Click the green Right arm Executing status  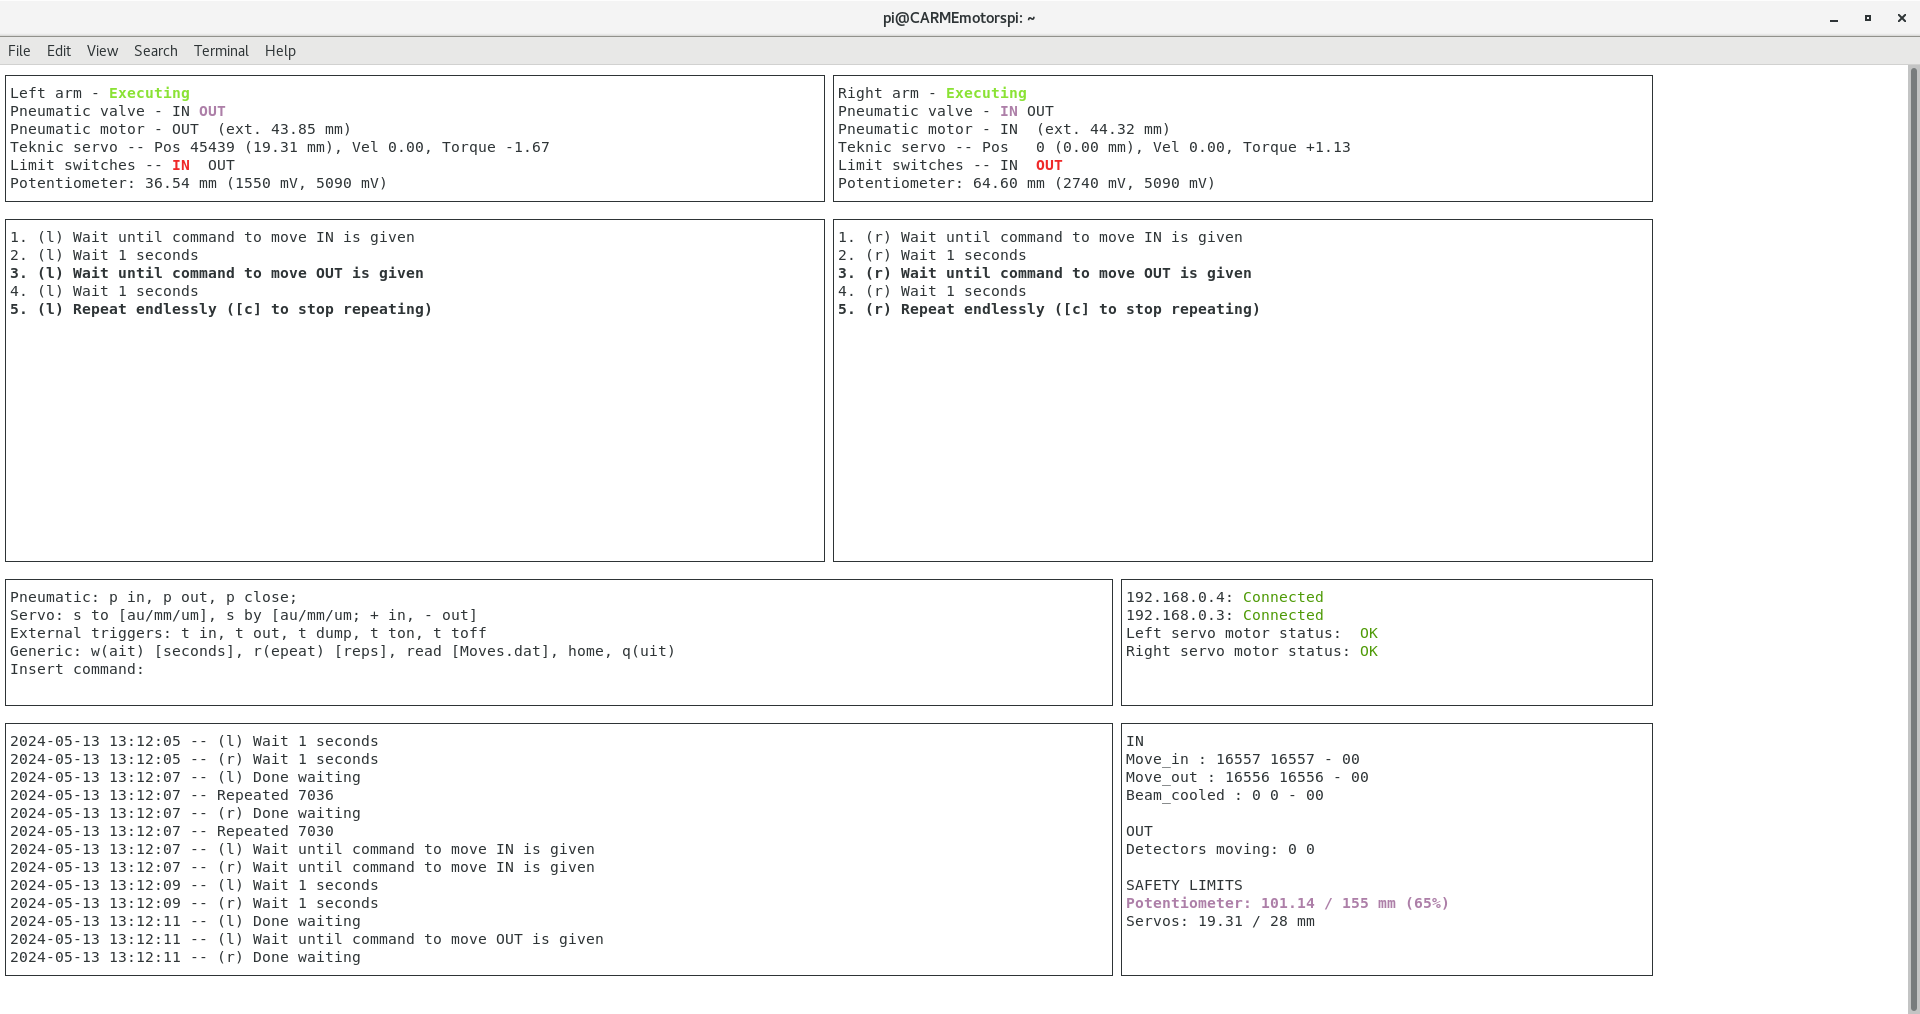(x=986, y=93)
